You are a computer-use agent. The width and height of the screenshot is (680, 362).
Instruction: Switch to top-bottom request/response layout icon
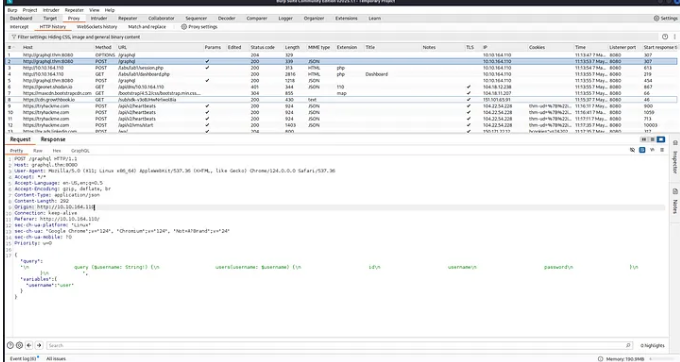point(652,140)
